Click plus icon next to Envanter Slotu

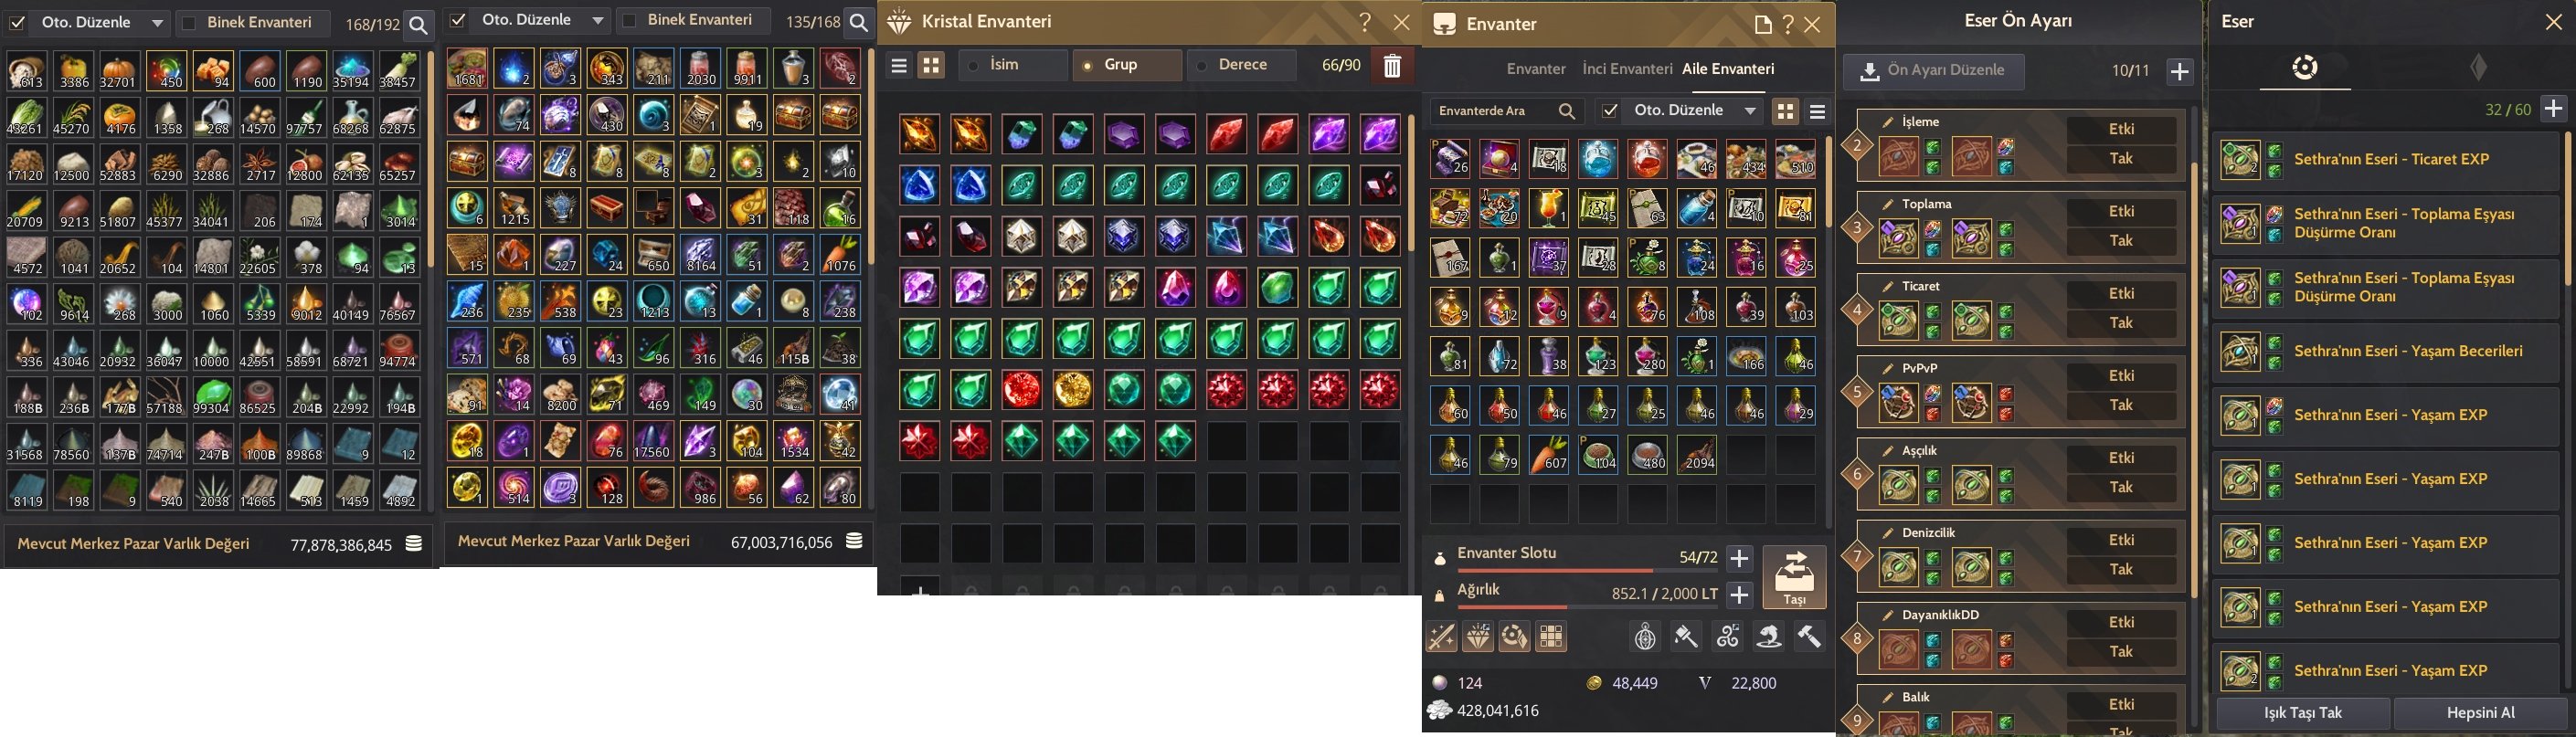(1740, 558)
